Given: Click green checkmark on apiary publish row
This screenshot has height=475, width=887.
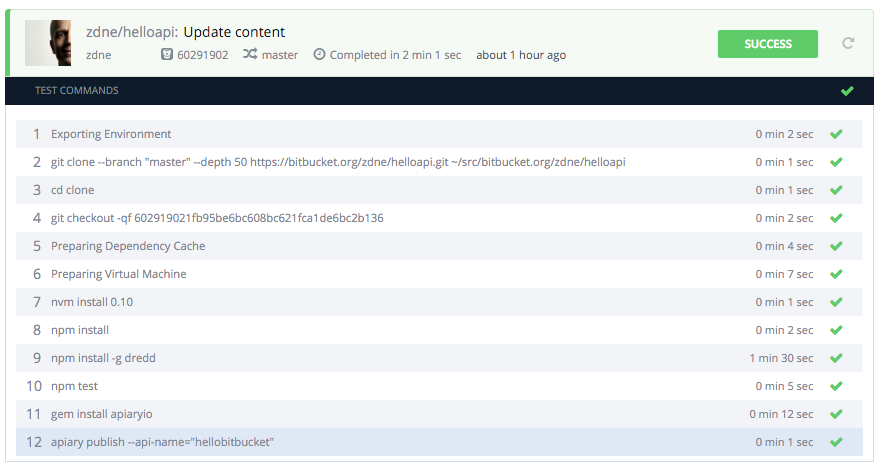Looking at the screenshot, I should pyautogui.click(x=836, y=442).
